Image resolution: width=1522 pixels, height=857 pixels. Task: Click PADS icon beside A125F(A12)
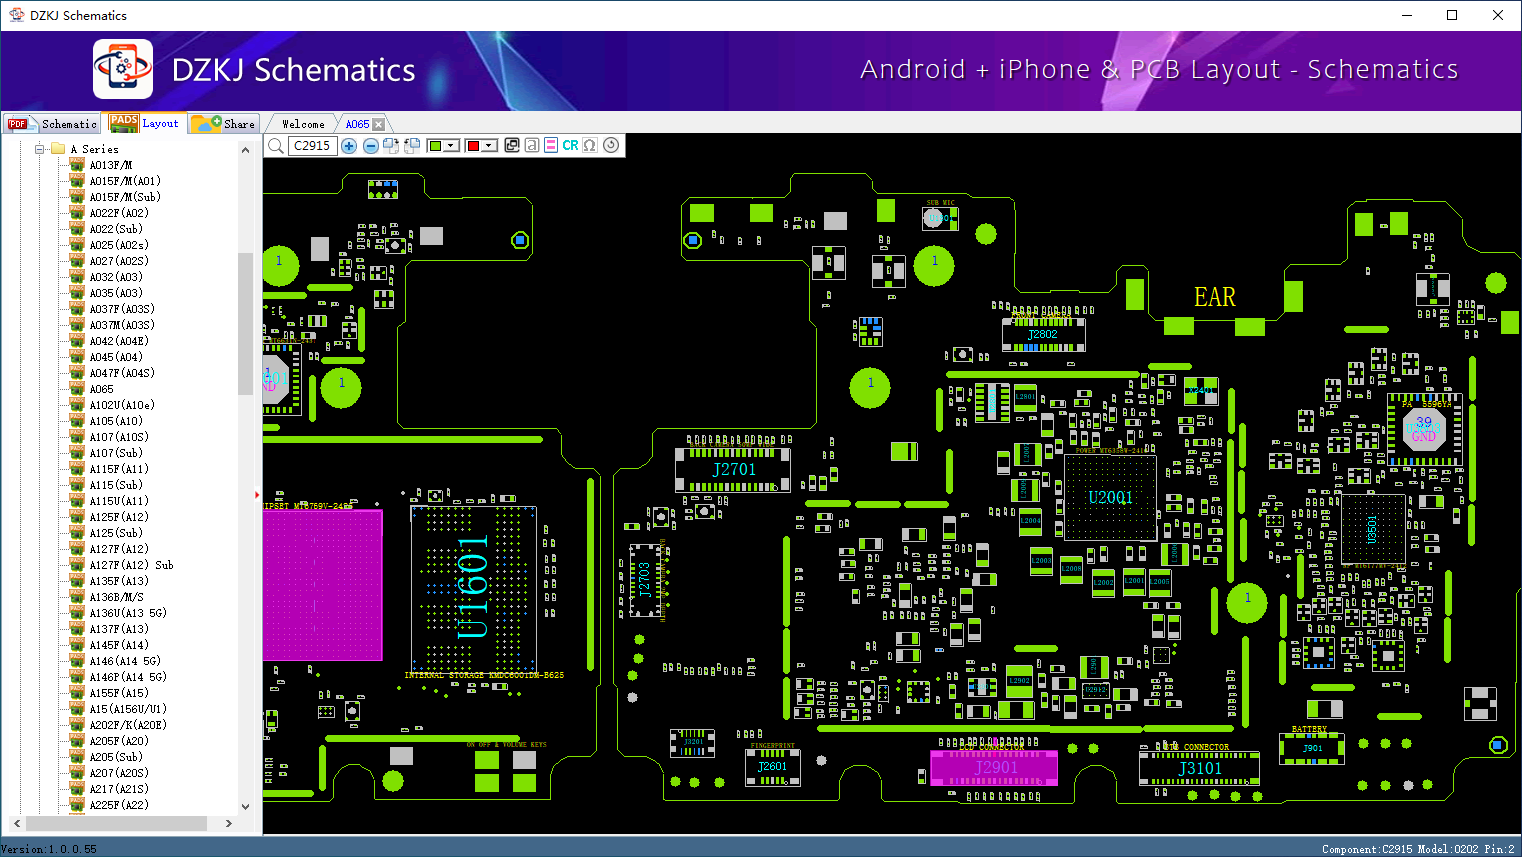(77, 517)
